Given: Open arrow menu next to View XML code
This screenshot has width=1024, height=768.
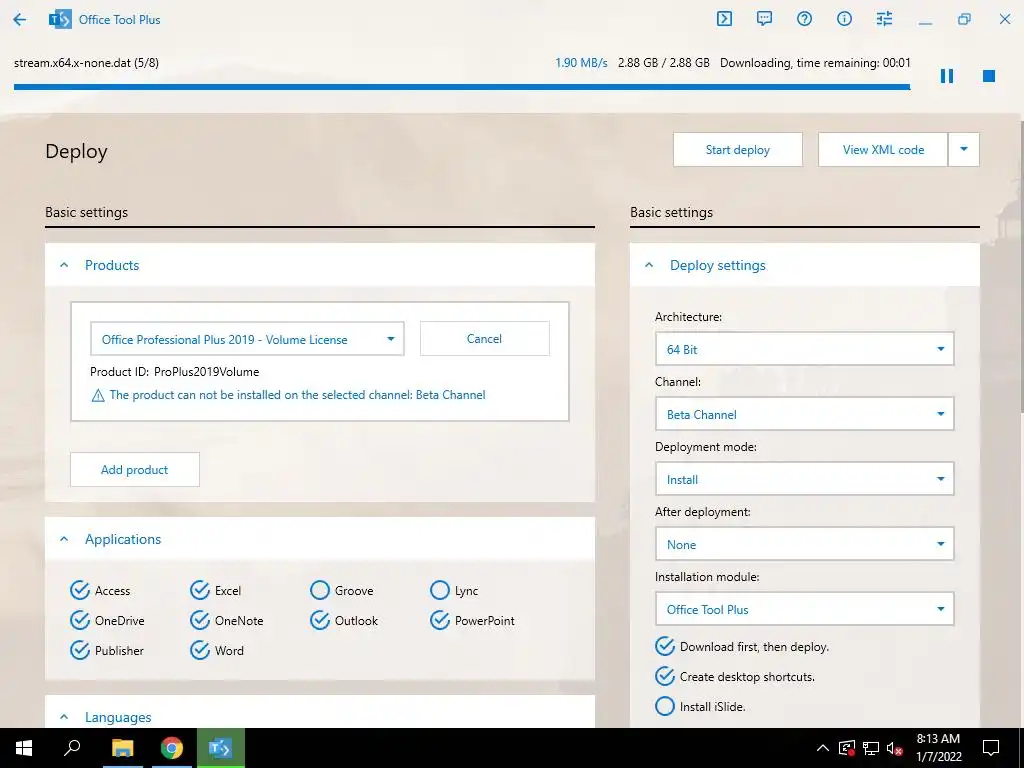Looking at the screenshot, I should click(x=964, y=150).
